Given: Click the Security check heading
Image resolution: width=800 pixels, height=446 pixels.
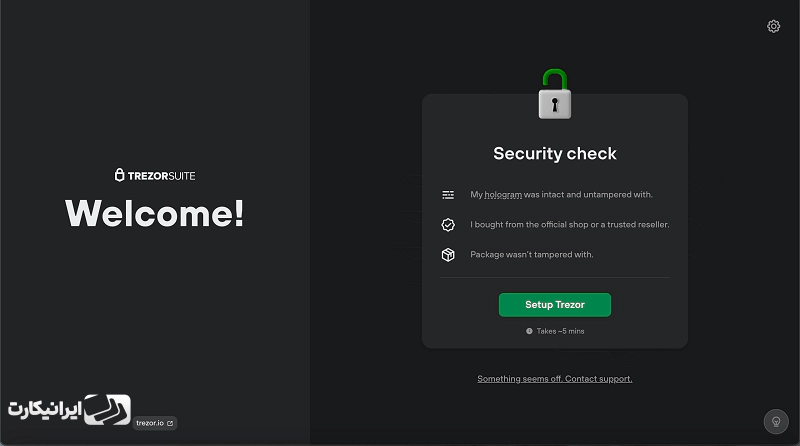Looking at the screenshot, I should coord(555,154).
